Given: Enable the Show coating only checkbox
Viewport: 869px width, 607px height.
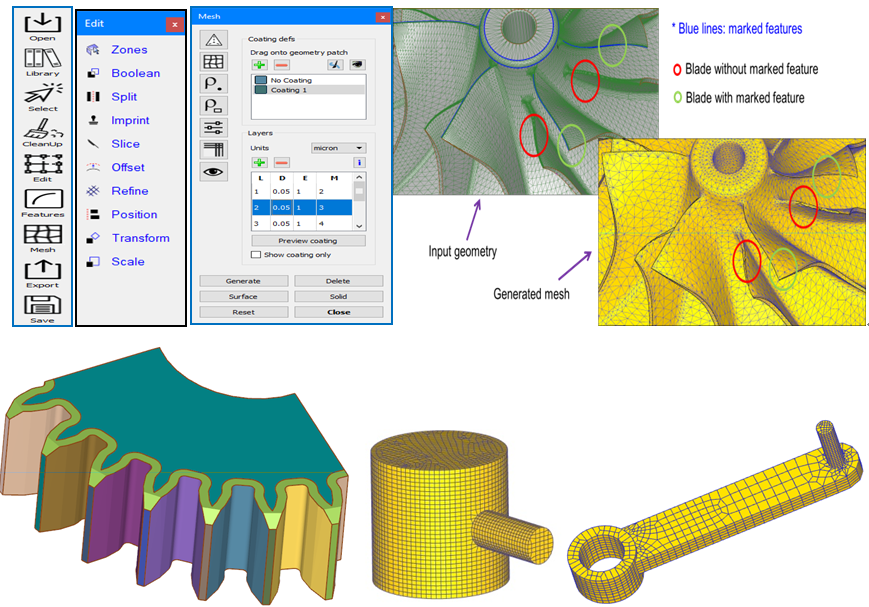Looking at the screenshot, I should click(256, 253).
